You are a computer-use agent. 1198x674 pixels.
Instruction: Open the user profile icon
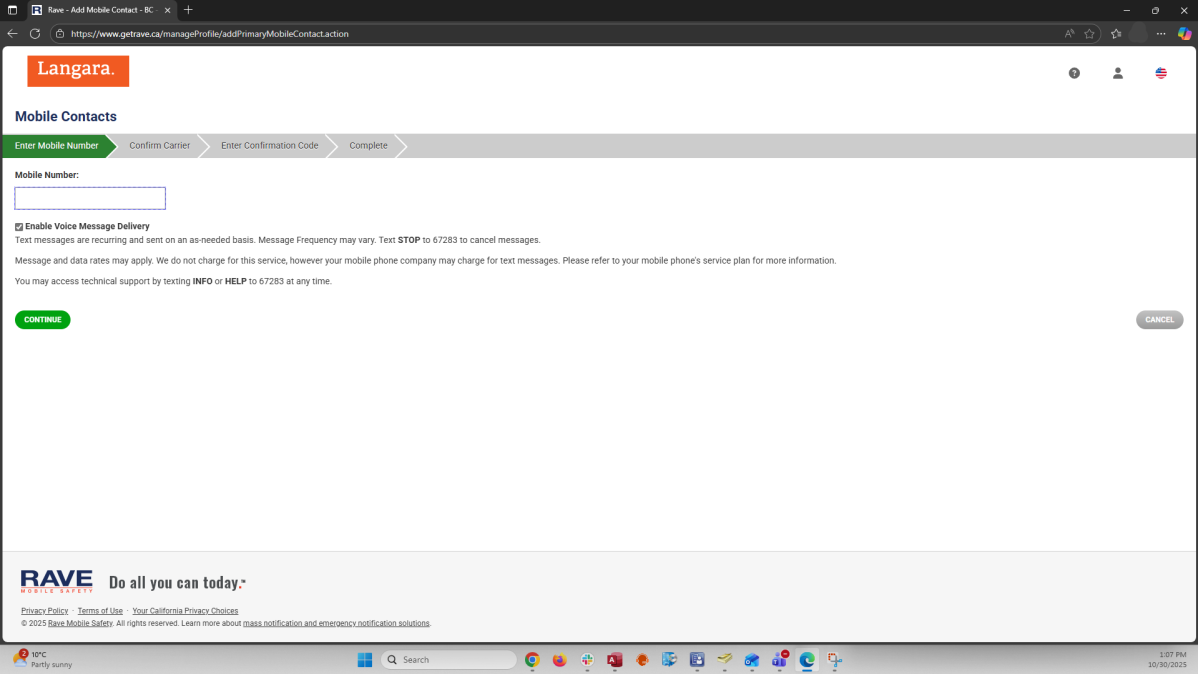pos(1118,73)
